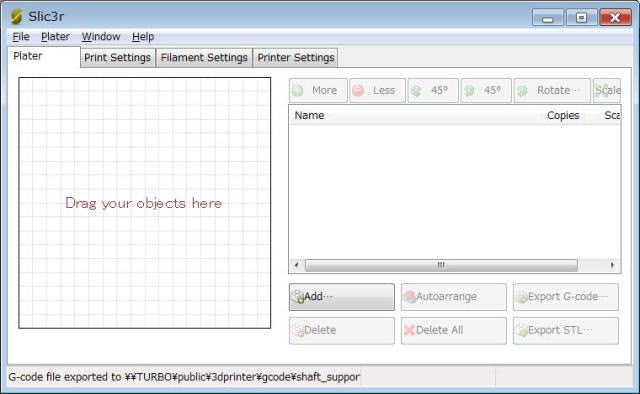Switch to the Filament Settings tab
Image resolution: width=640 pixels, height=394 pixels.
pyautogui.click(x=204, y=58)
